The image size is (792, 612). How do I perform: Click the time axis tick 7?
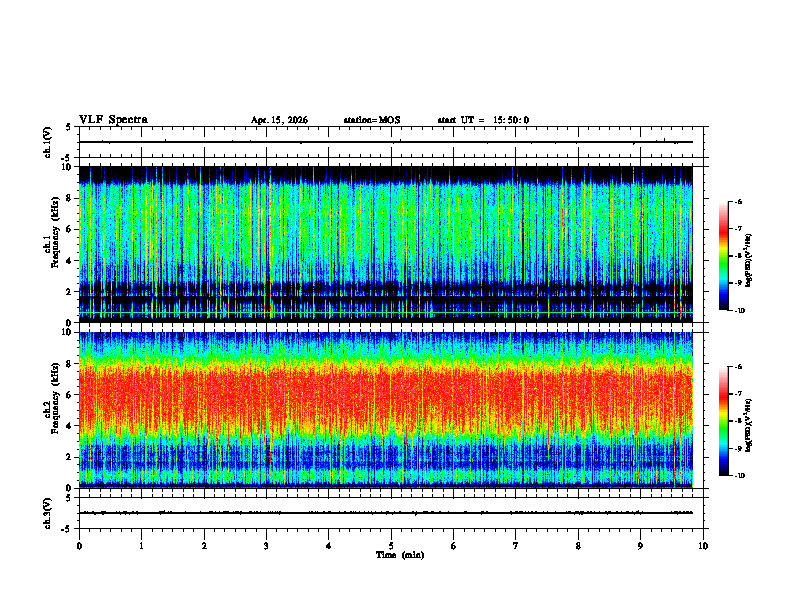point(516,546)
